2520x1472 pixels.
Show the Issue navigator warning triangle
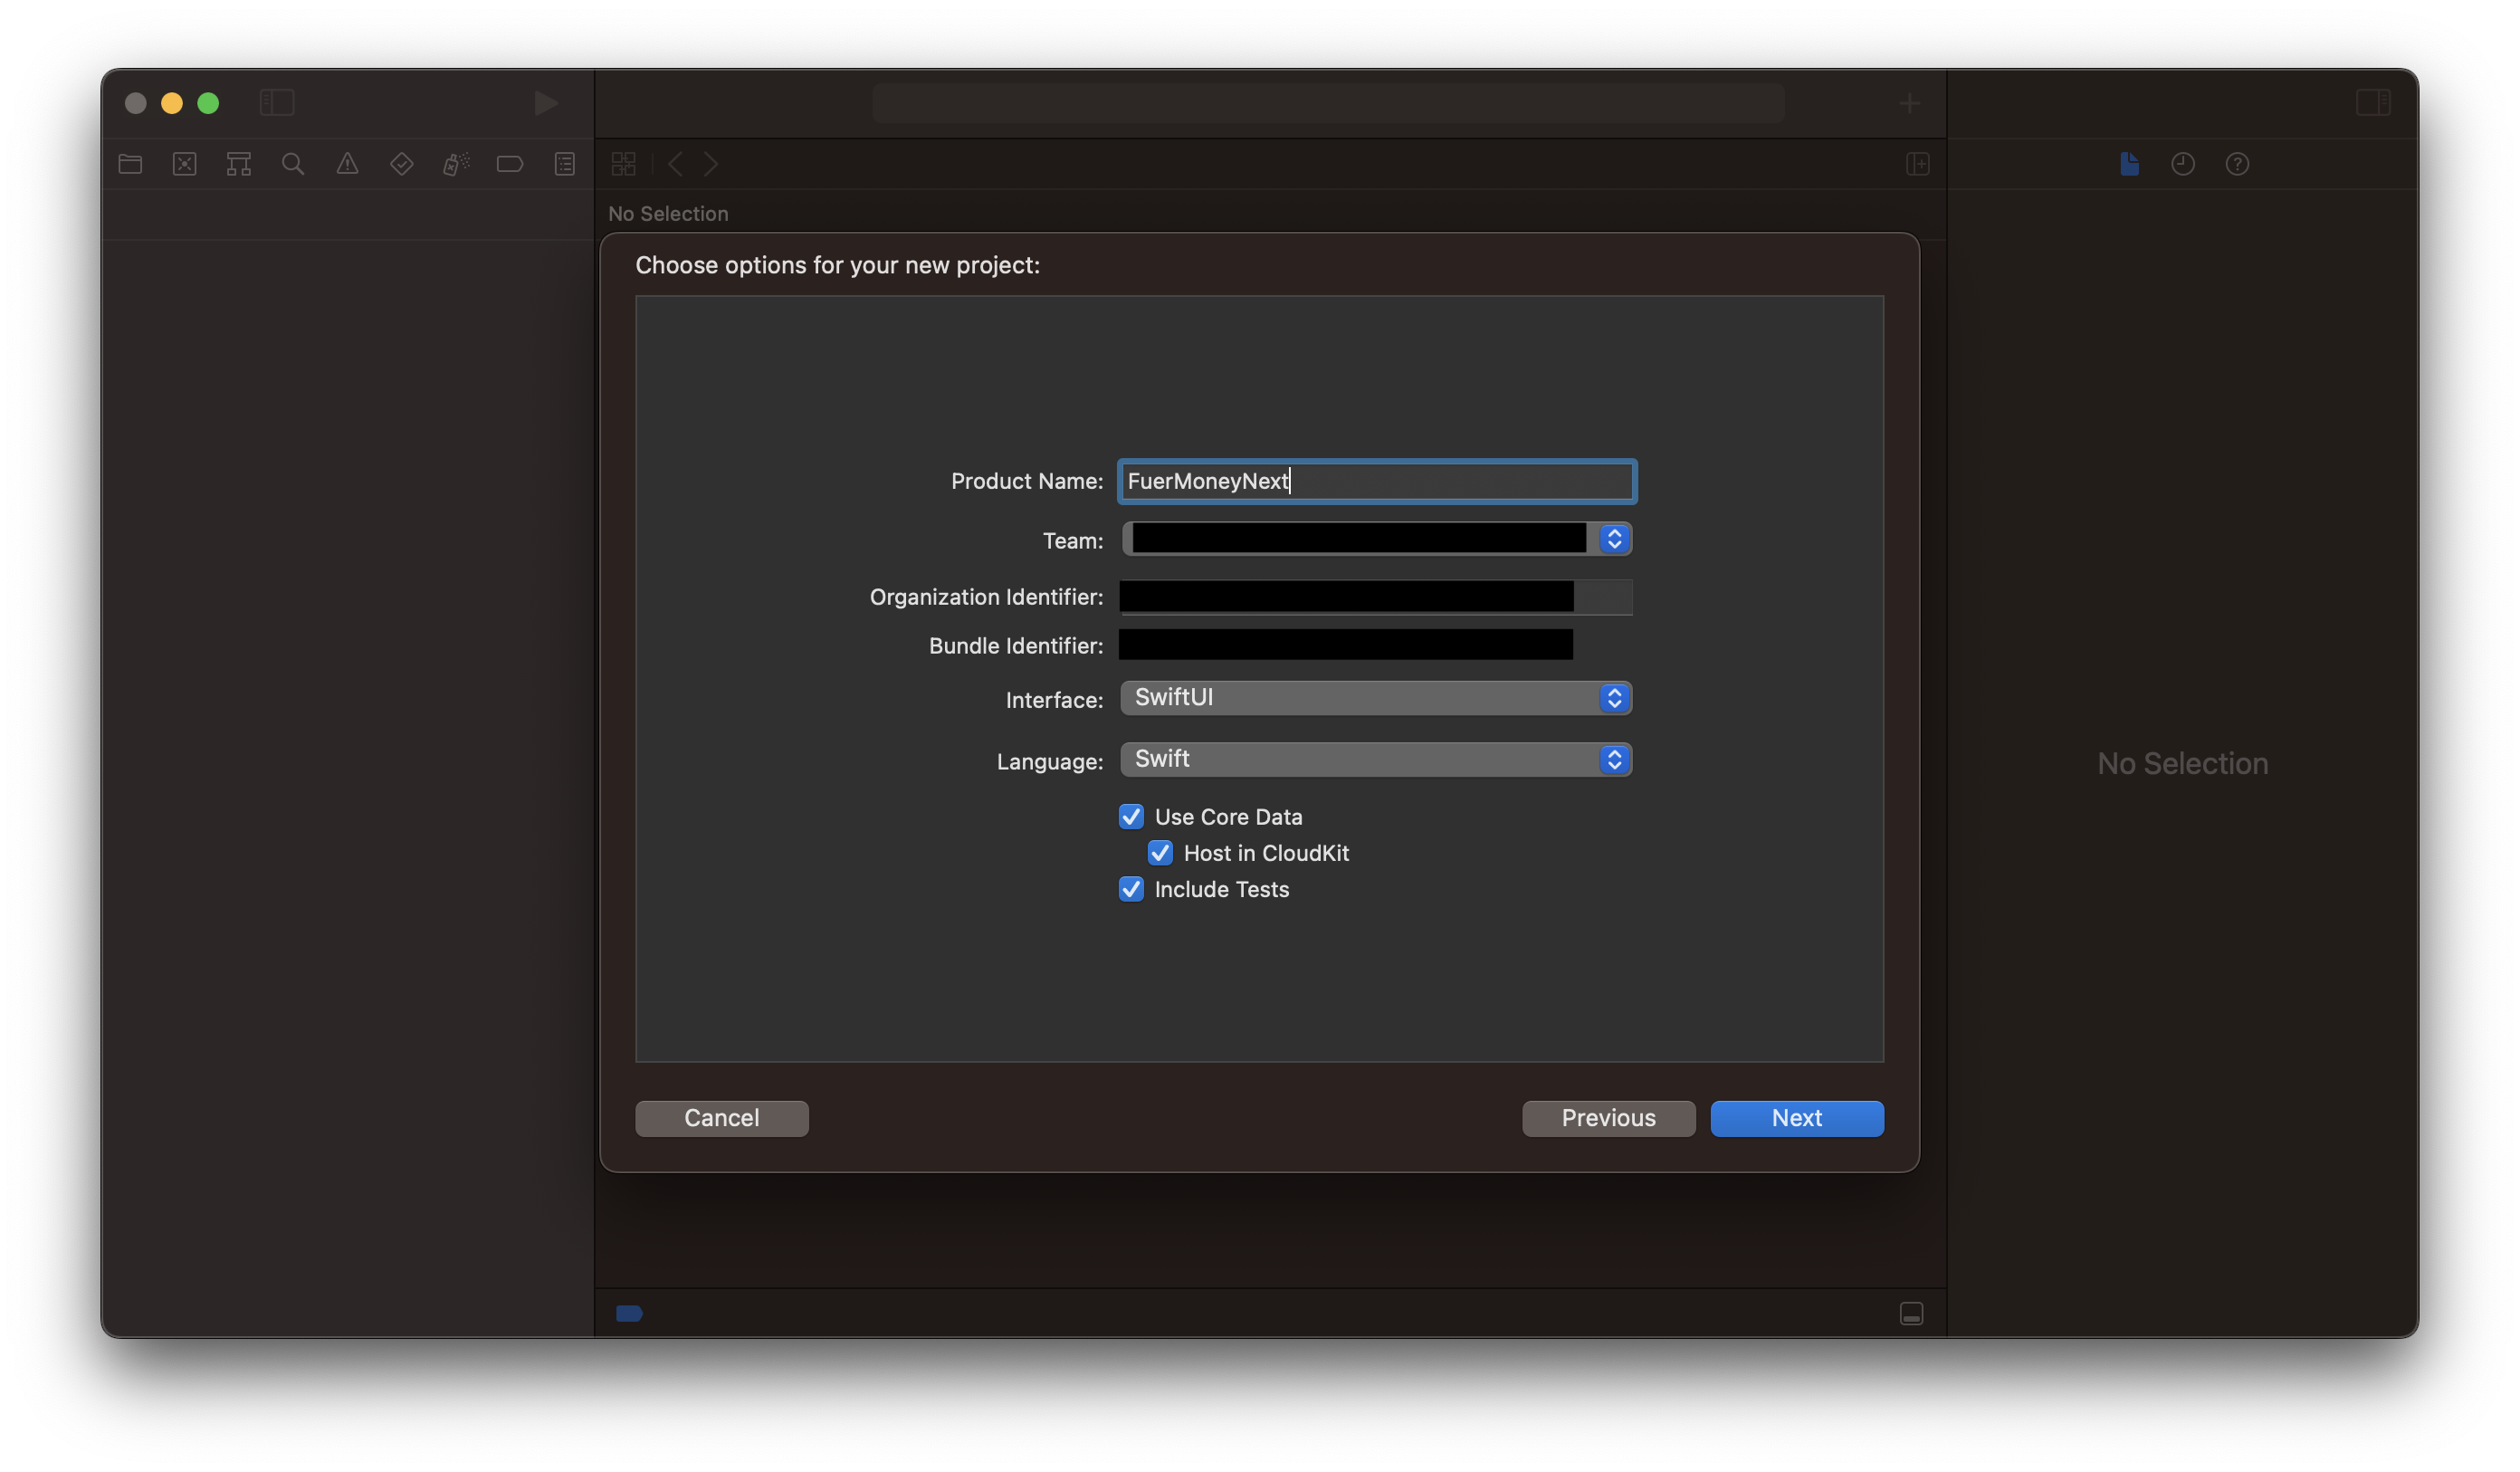(346, 163)
